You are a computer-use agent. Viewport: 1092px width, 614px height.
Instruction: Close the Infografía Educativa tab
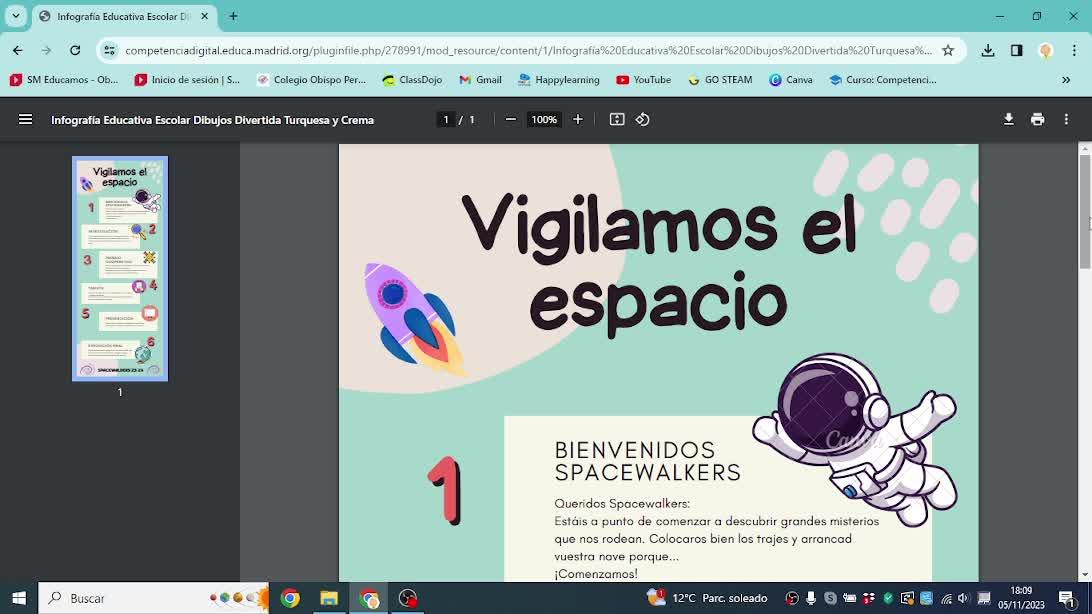[x=205, y=16]
